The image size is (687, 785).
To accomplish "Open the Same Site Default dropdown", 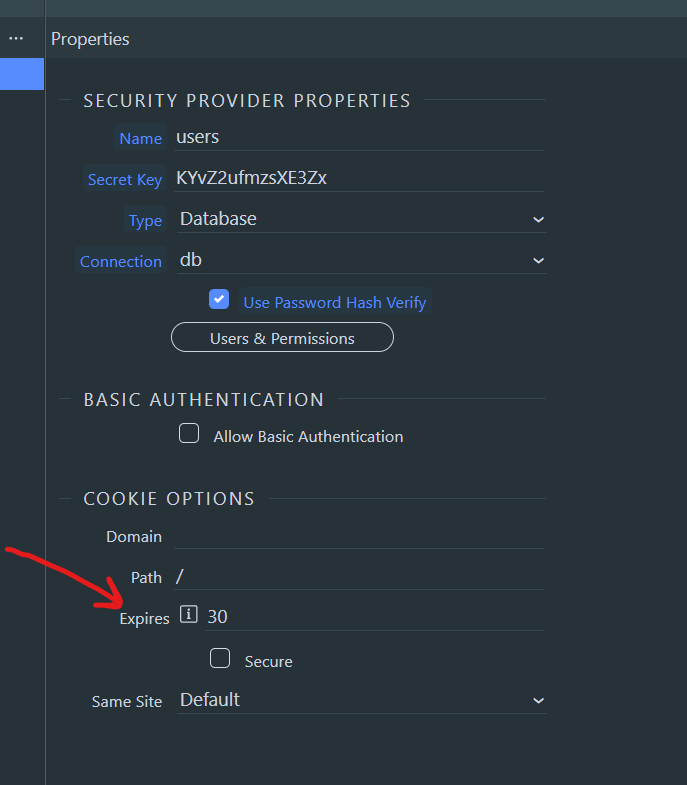I will (361, 700).
